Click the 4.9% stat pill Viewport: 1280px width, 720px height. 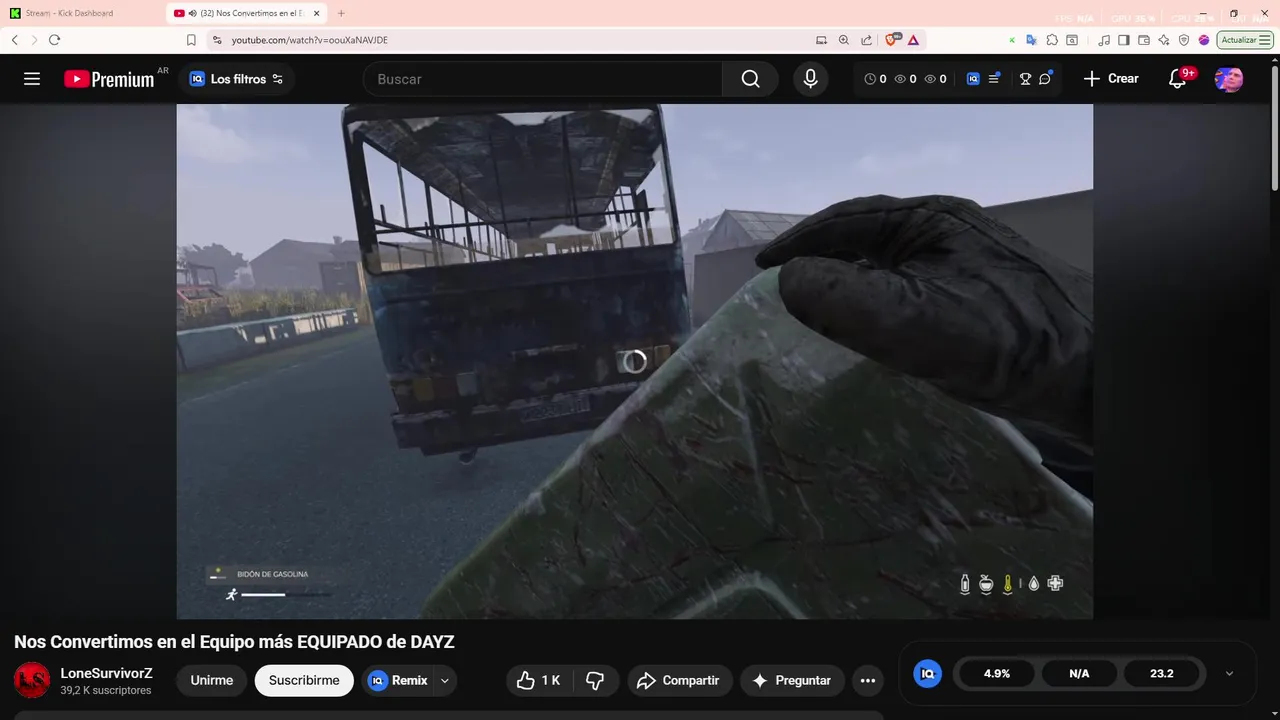coord(997,674)
